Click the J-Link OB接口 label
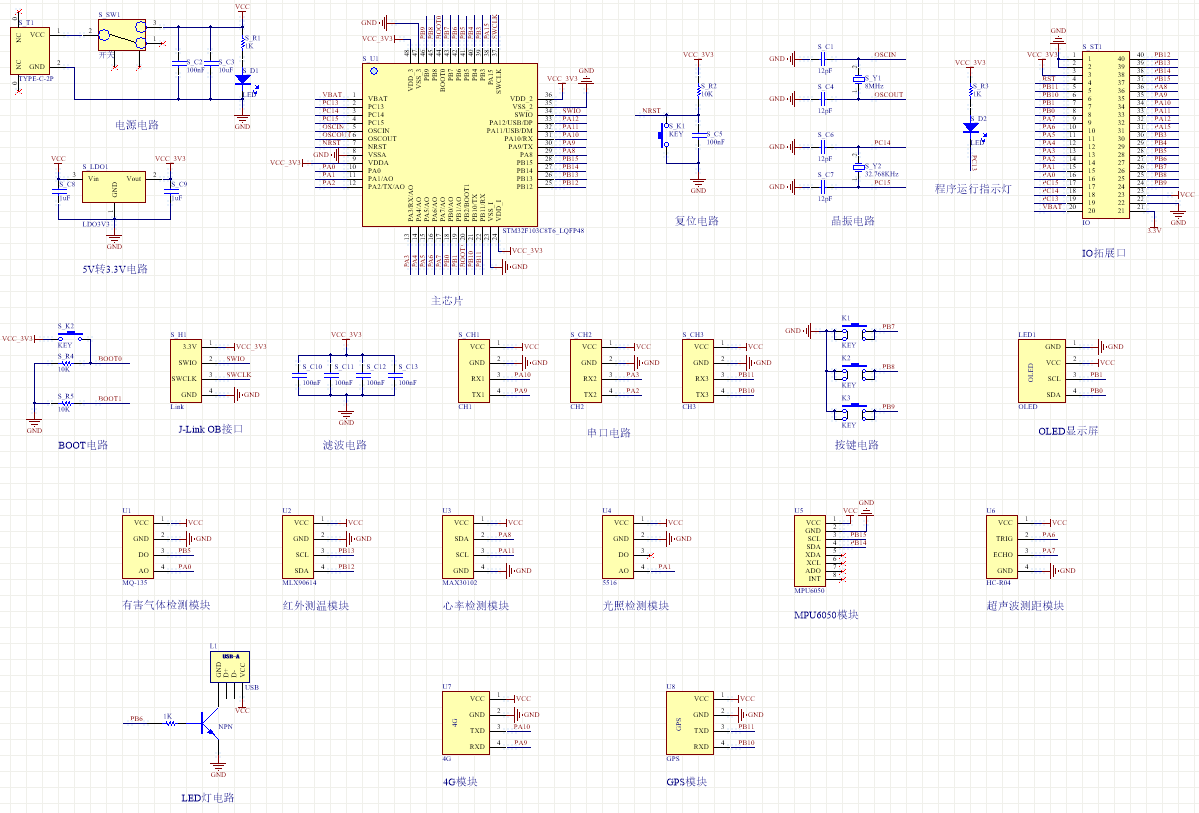 point(211,429)
